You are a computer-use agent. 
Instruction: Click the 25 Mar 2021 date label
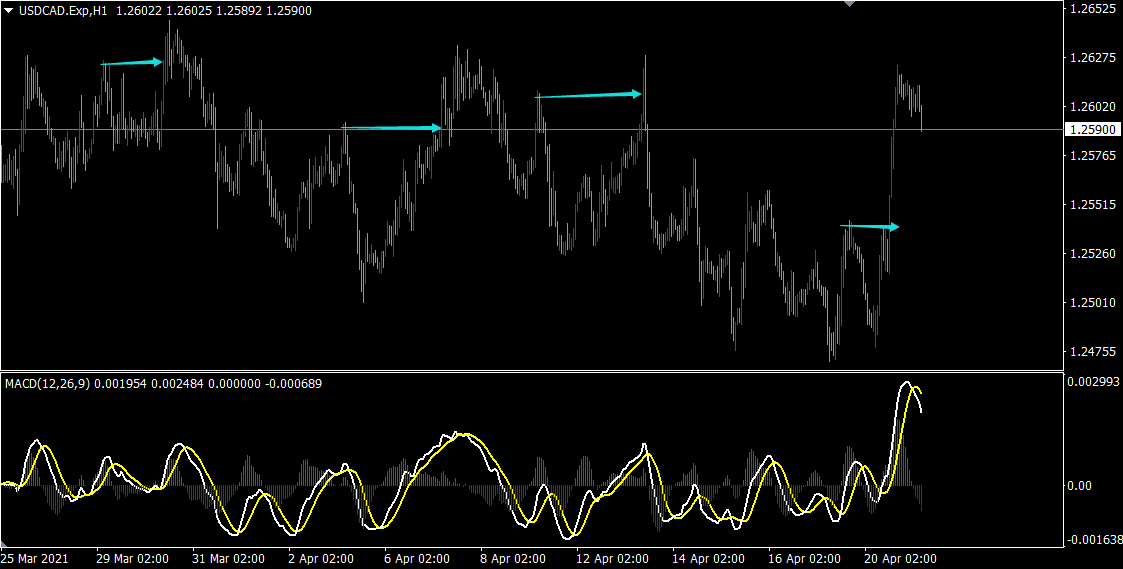coord(35,558)
